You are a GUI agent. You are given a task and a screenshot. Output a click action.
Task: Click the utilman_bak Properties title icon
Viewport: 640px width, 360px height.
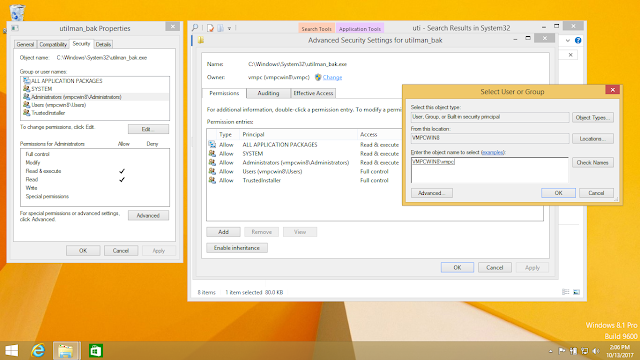[15, 28]
